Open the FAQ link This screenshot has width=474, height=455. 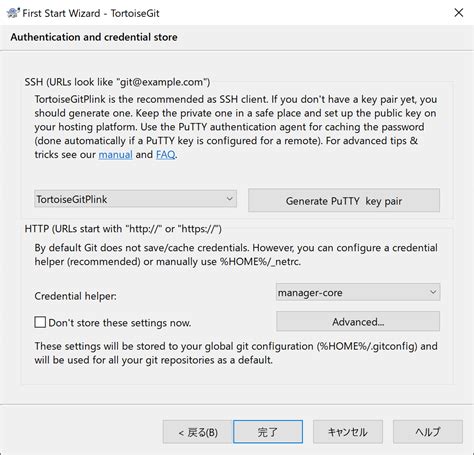click(x=165, y=155)
